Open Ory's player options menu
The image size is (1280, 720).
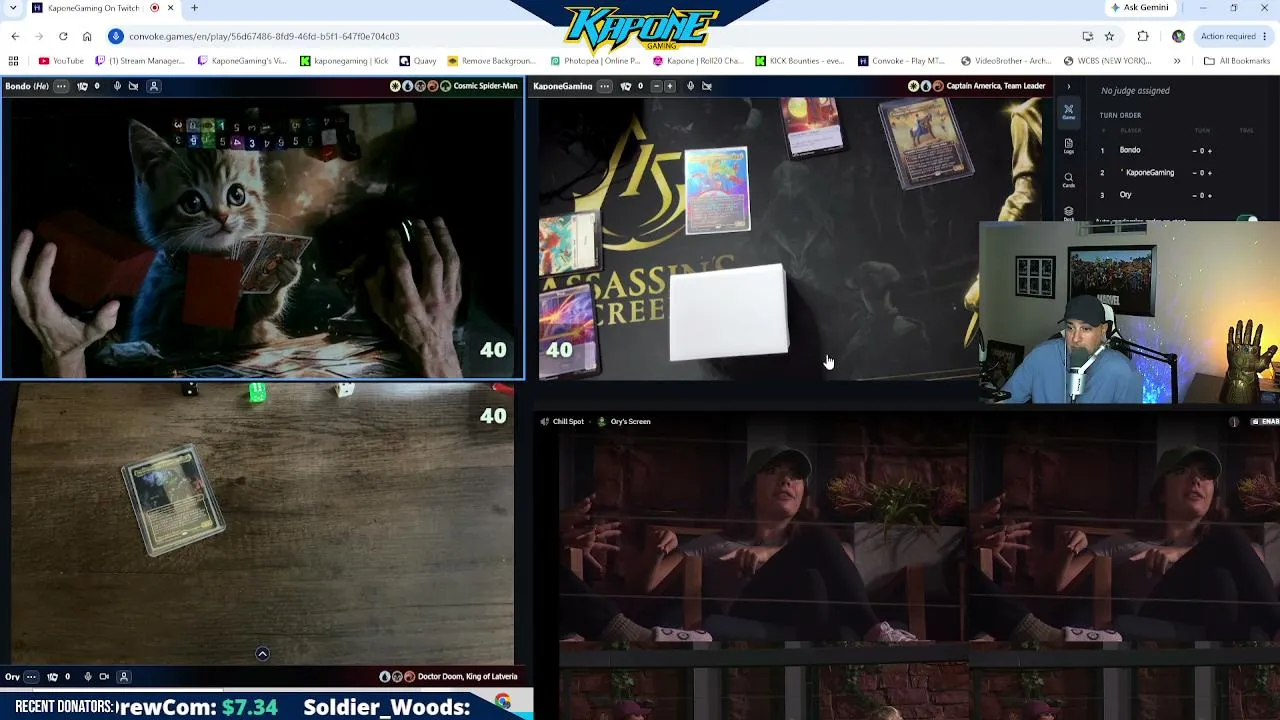coord(31,677)
